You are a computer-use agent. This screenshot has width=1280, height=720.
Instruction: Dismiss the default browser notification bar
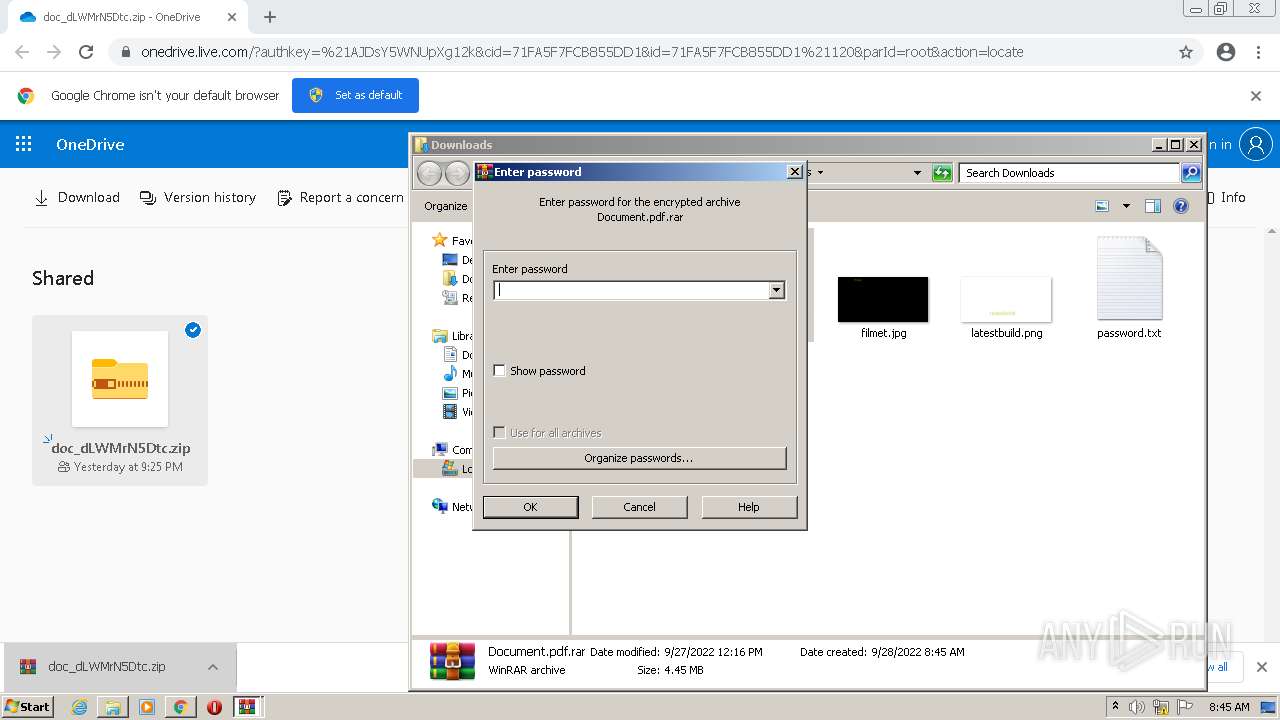[x=1256, y=96]
